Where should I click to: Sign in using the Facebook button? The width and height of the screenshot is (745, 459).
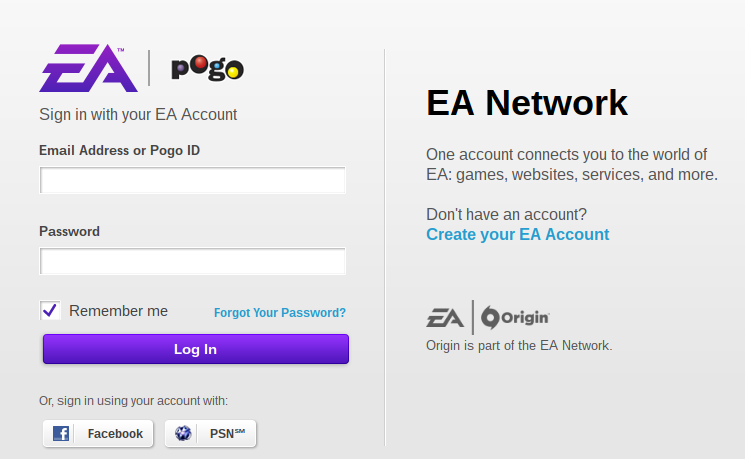click(98, 433)
